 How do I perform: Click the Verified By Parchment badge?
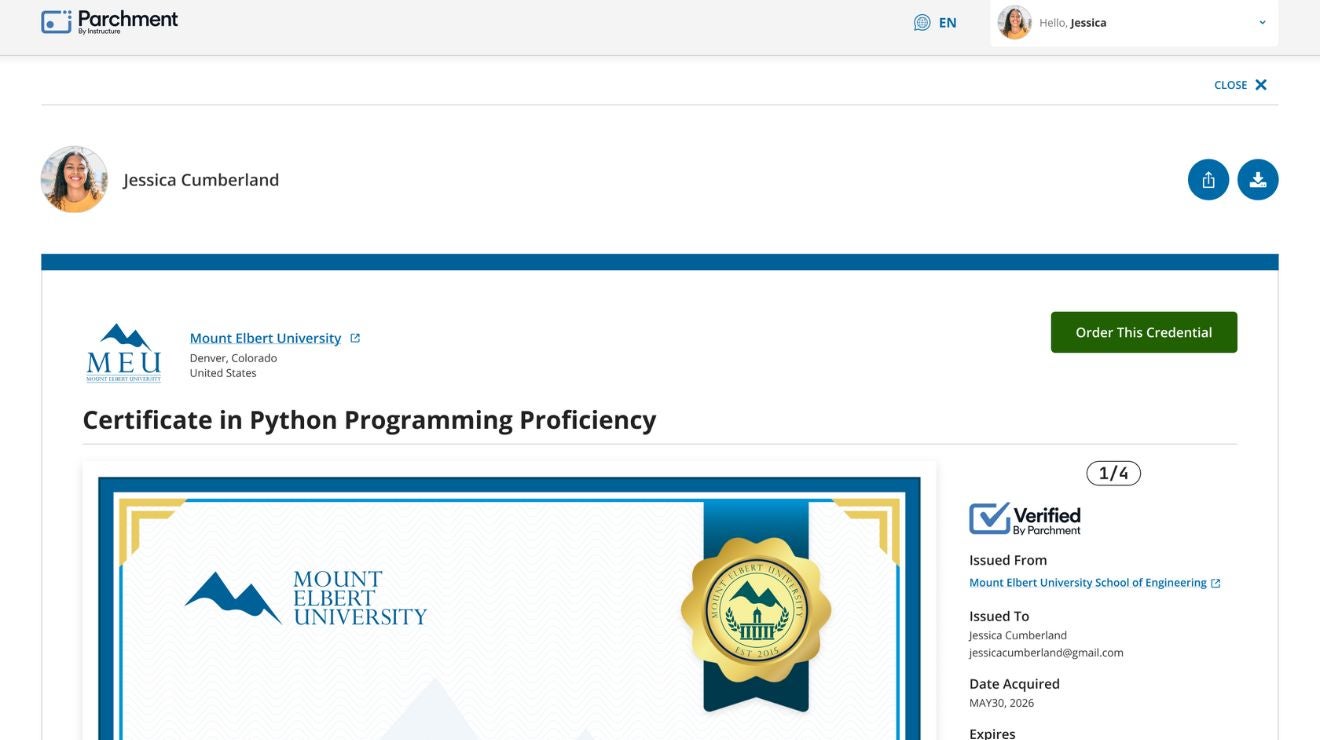[1025, 519]
